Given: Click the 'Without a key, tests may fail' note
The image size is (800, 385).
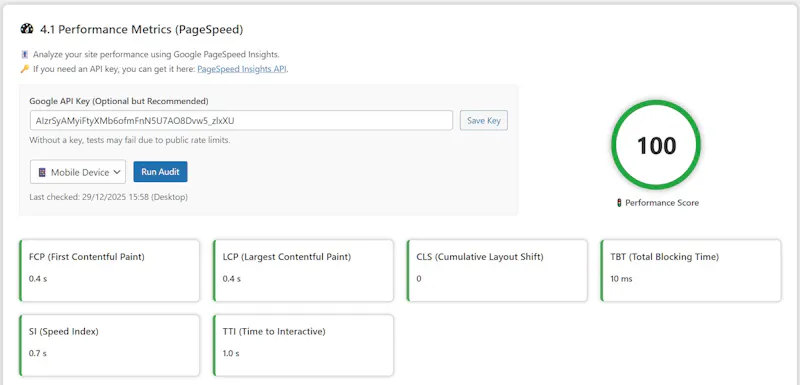Looking at the screenshot, I should click(130, 140).
